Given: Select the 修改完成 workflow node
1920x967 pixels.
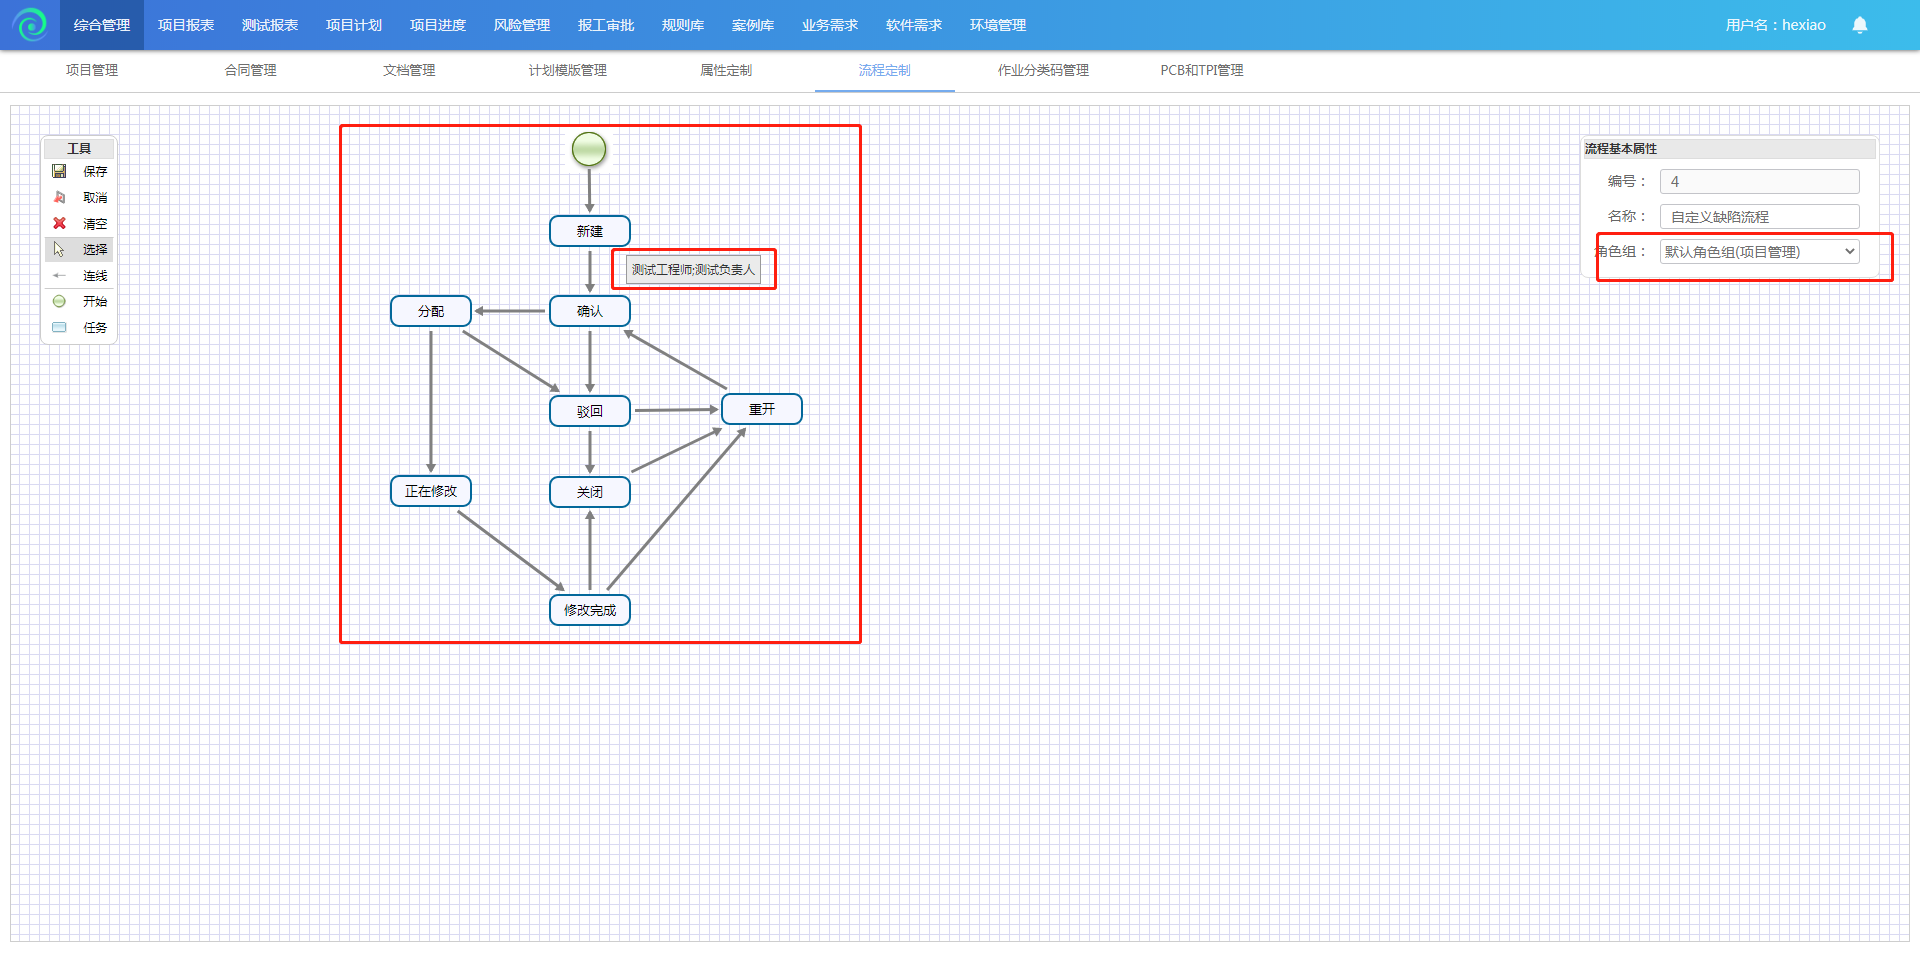Looking at the screenshot, I should tap(590, 610).
